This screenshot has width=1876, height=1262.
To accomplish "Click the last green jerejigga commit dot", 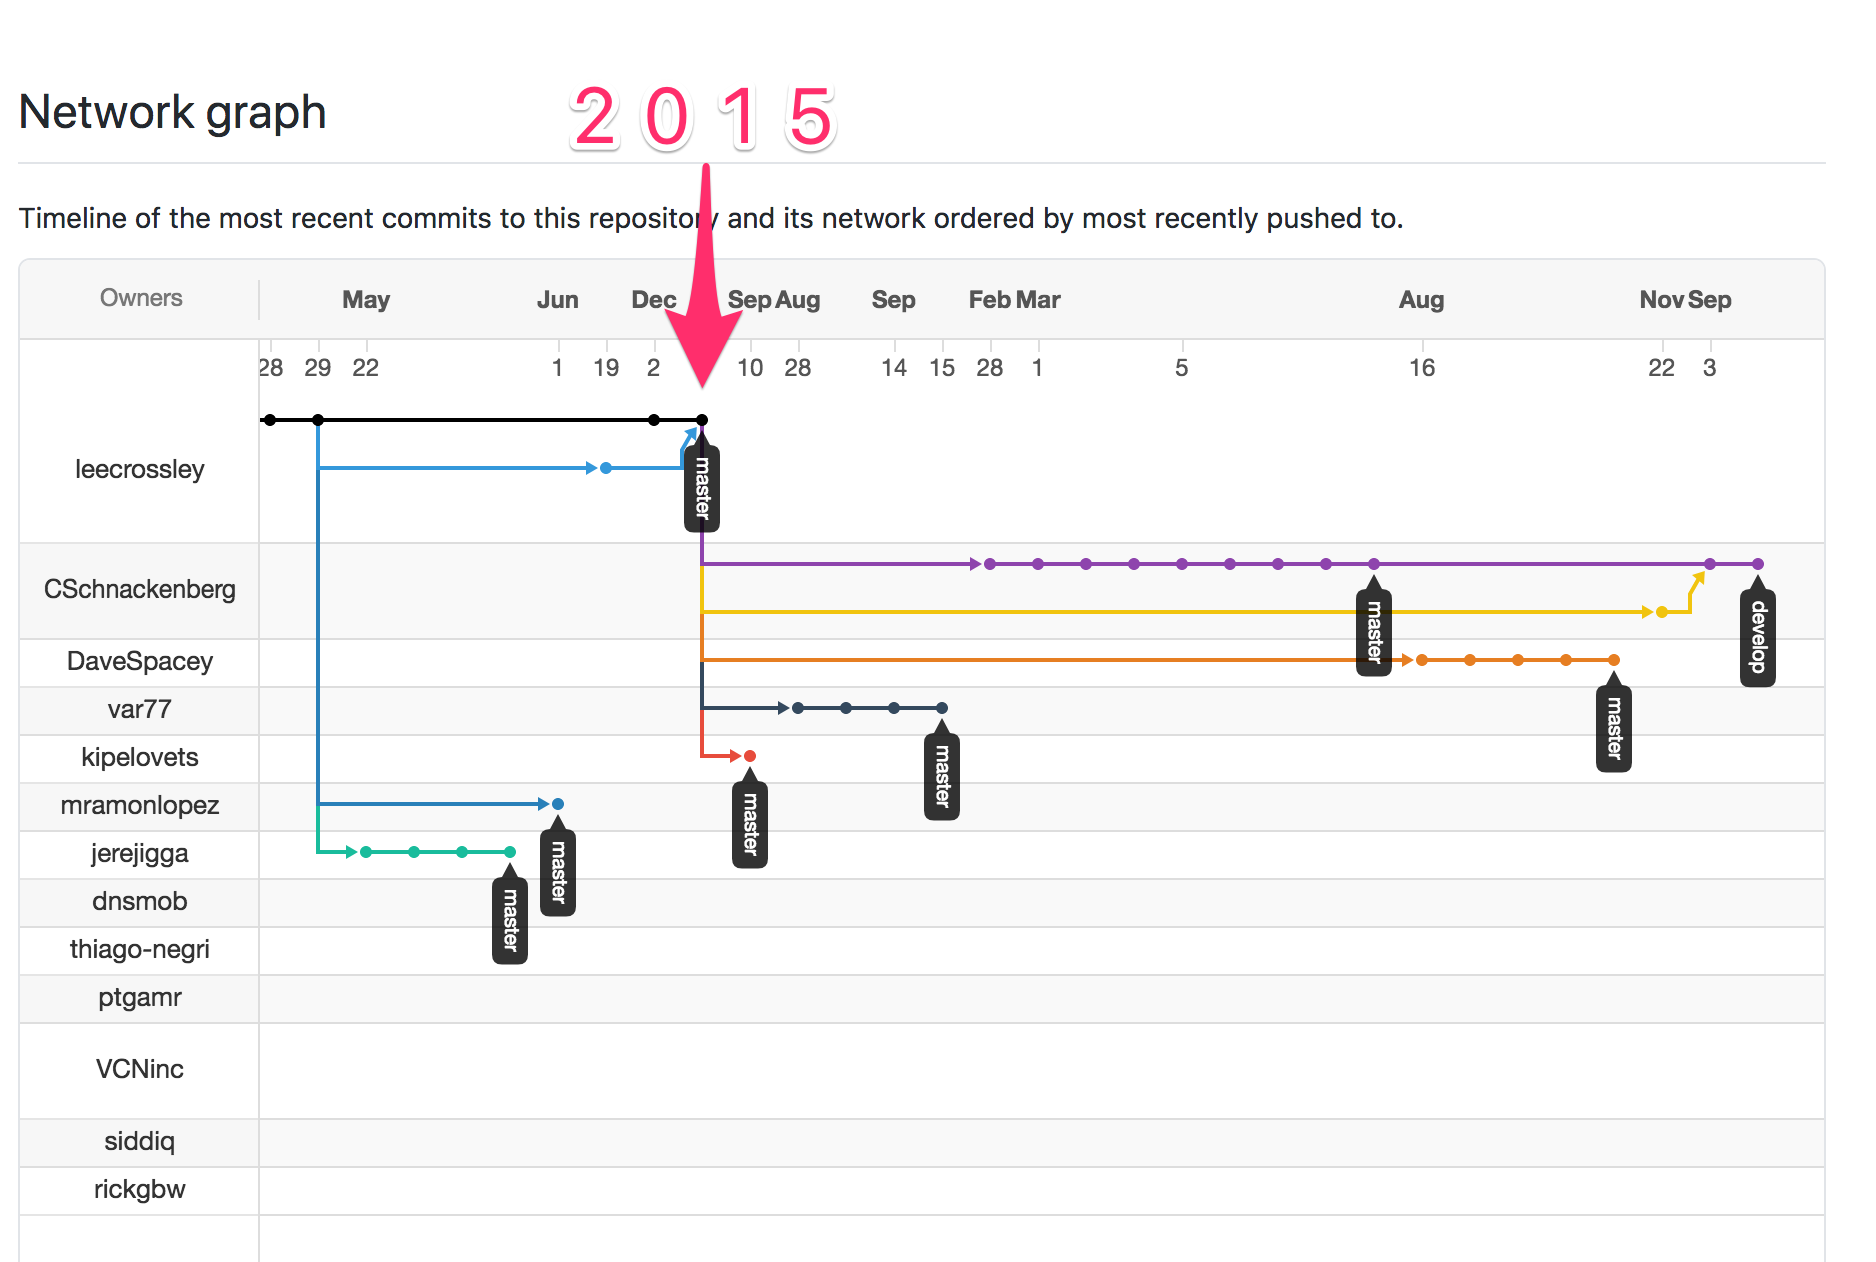I will [x=510, y=852].
